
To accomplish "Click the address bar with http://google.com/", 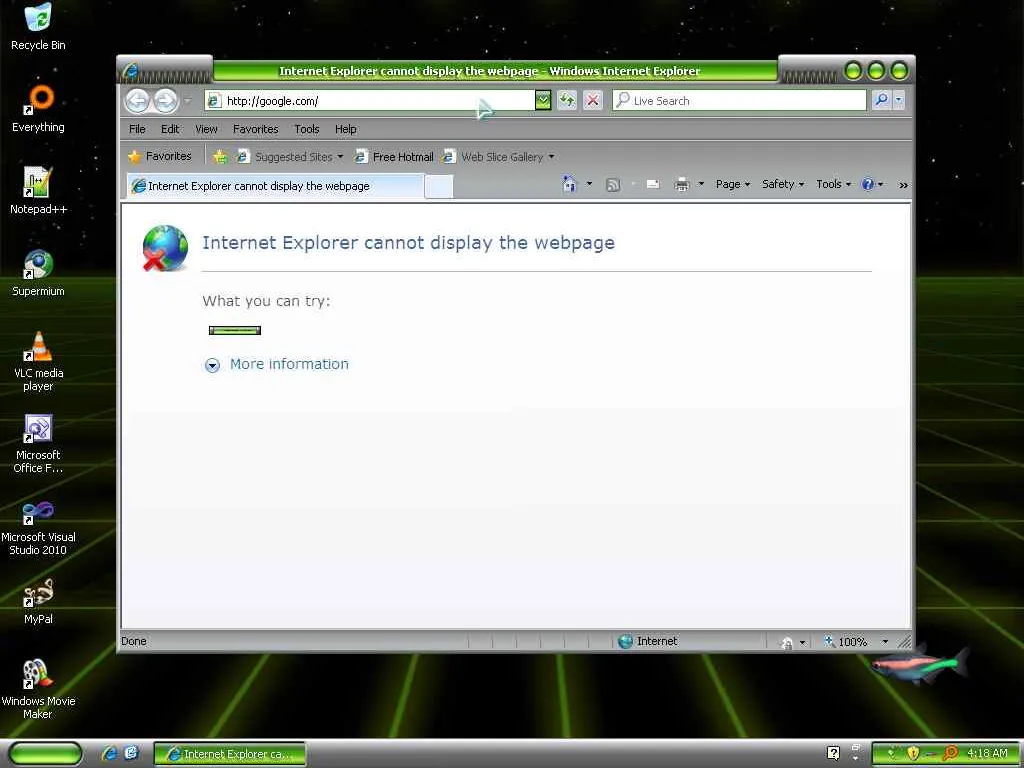I will pyautogui.click(x=370, y=101).
